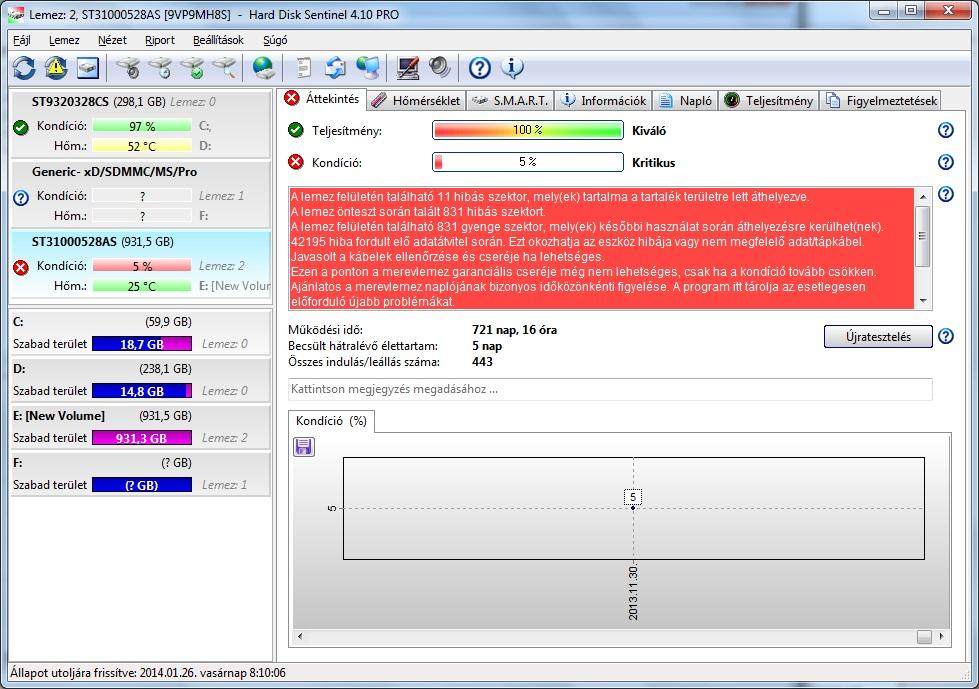Image resolution: width=979 pixels, height=689 pixels.
Task: Select the ST31000528AS disk entry
Action: pos(140,264)
